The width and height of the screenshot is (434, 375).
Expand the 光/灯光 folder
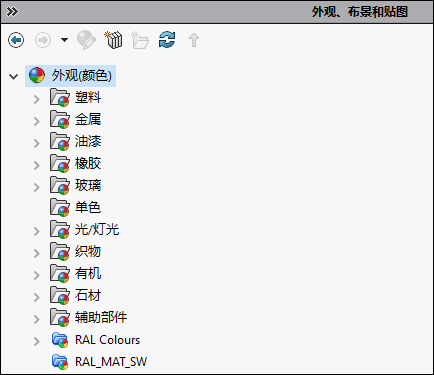click(37, 231)
